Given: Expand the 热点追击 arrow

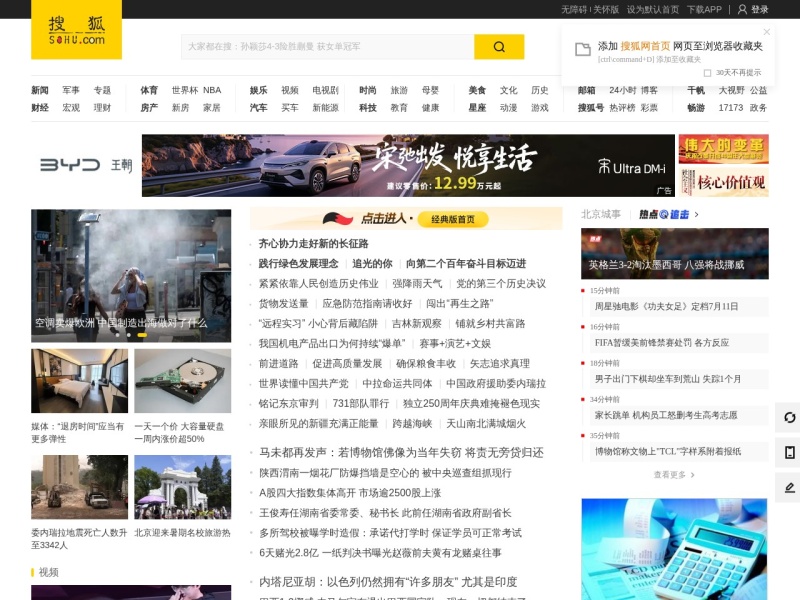Looking at the screenshot, I should (x=696, y=214).
